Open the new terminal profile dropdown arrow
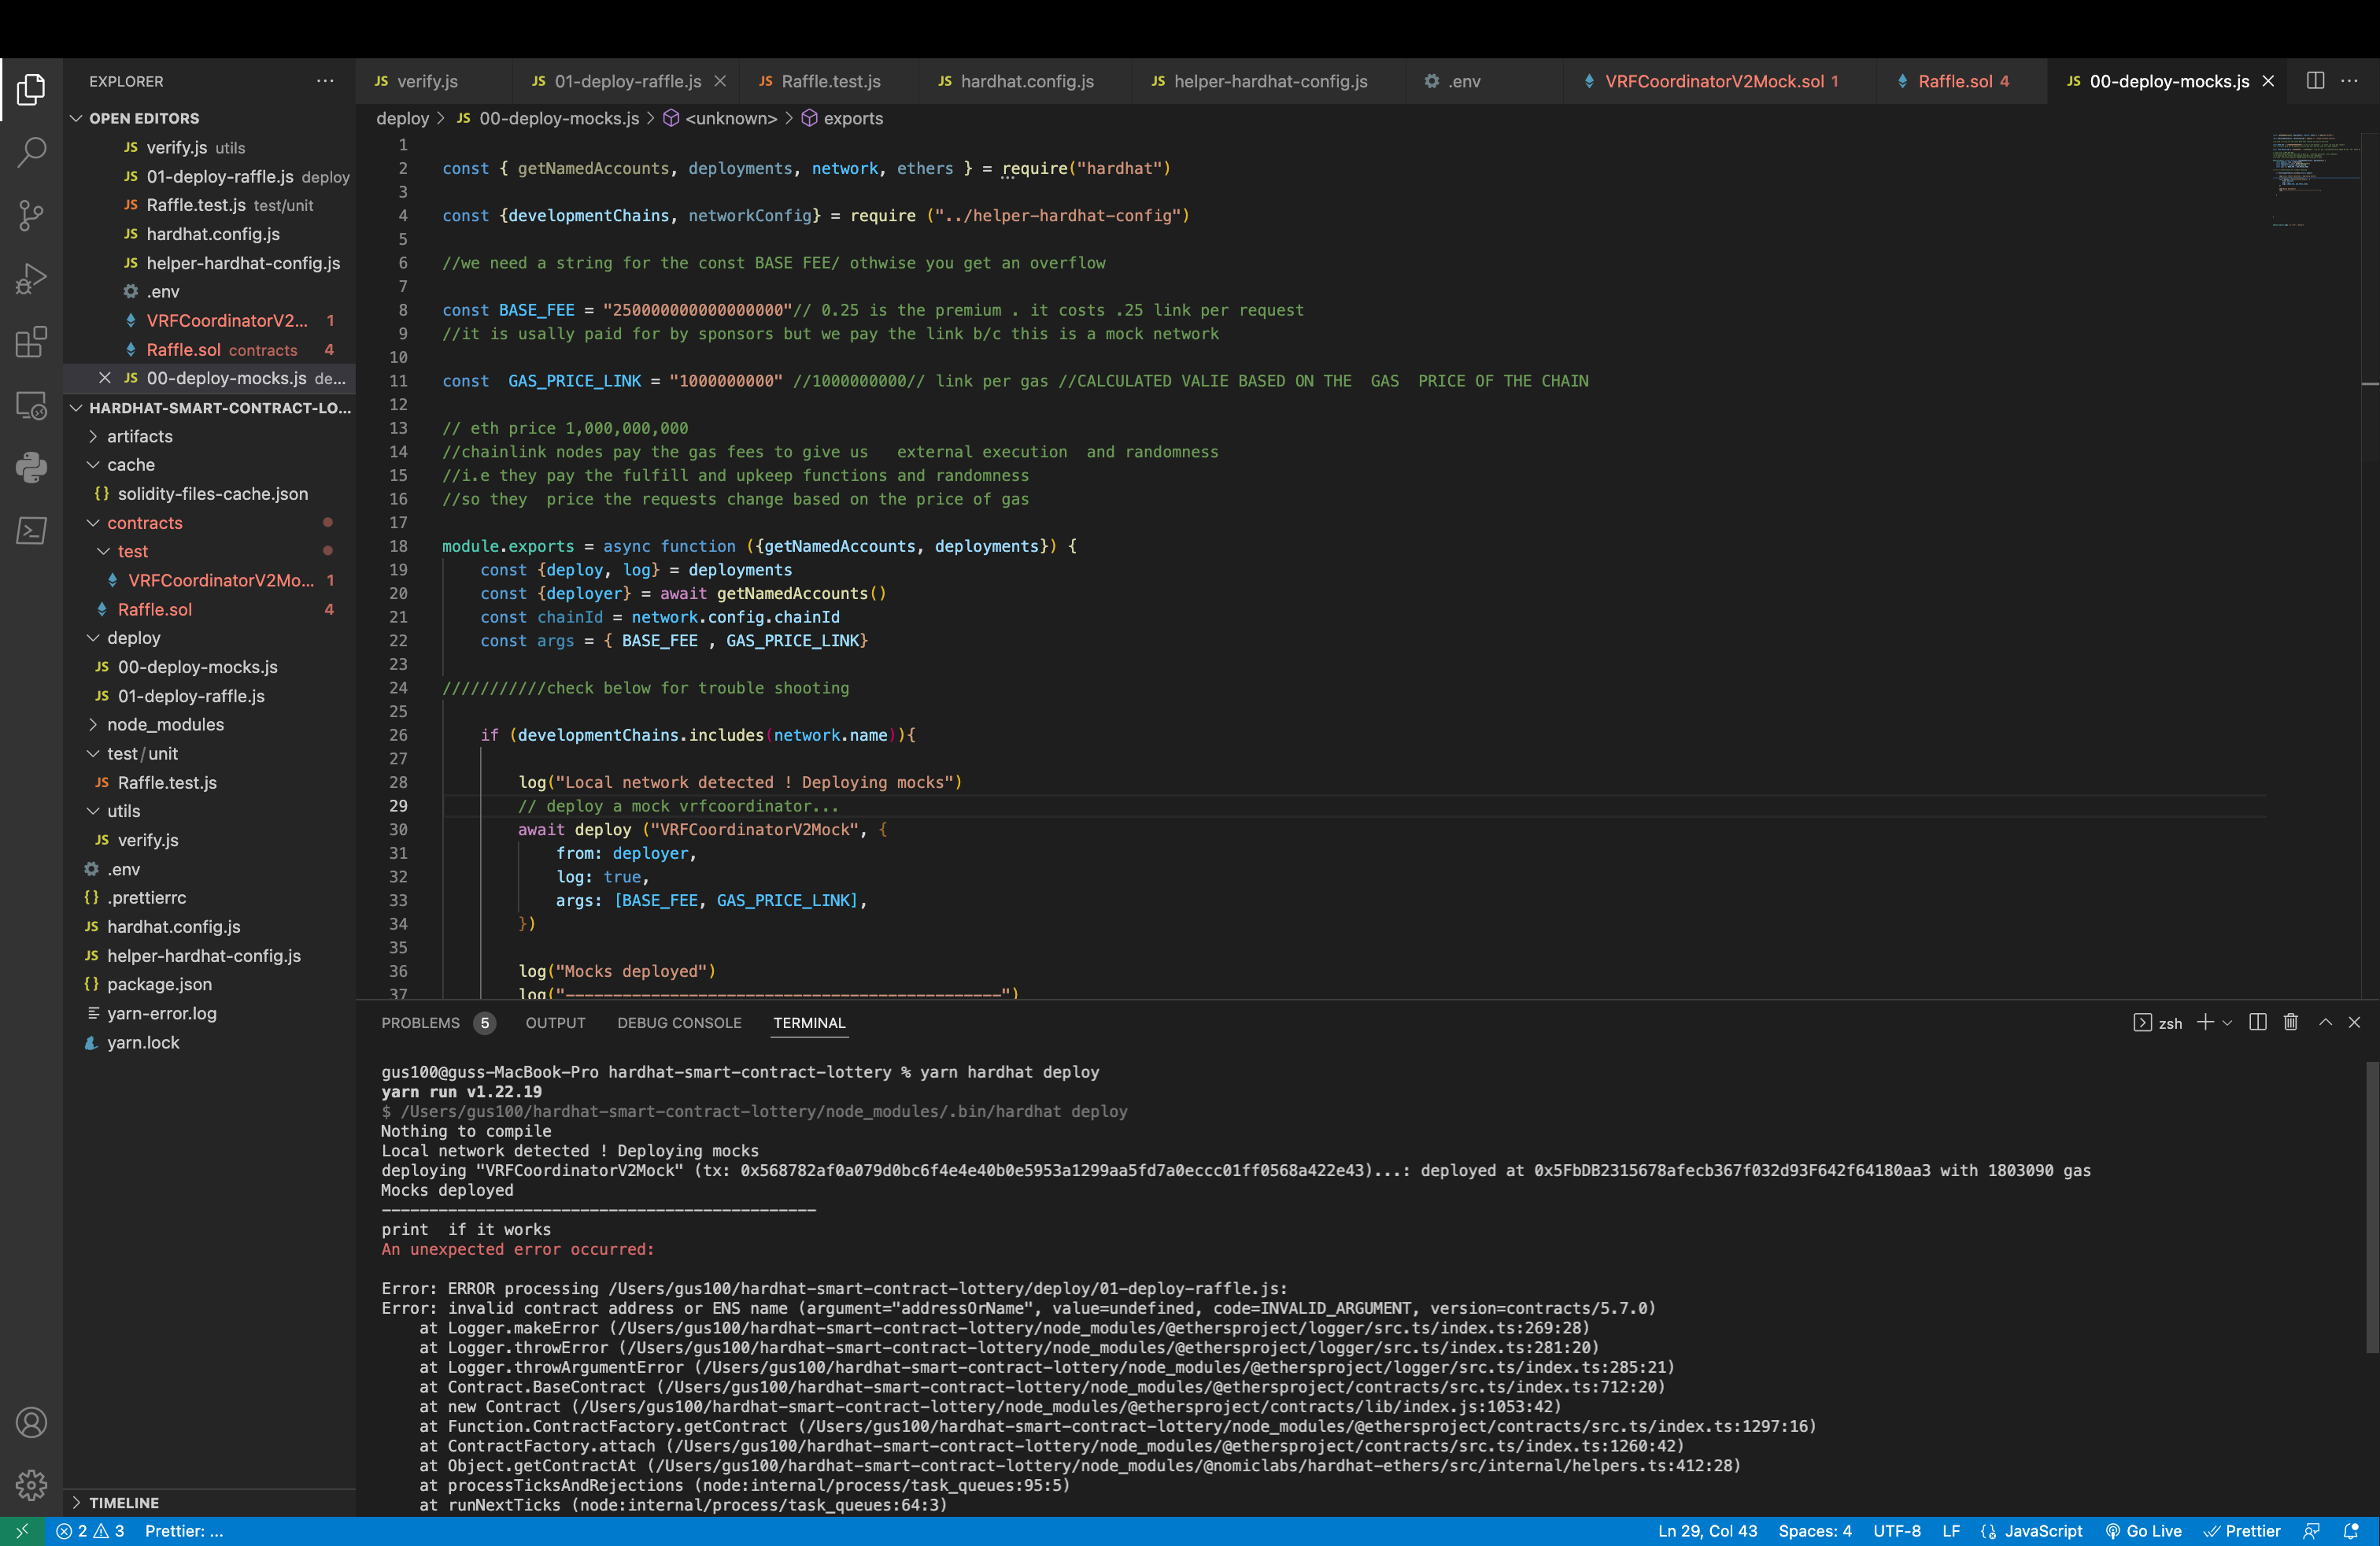The width and height of the screenshot is (2380, 1546). [x=2227, y=1023]
